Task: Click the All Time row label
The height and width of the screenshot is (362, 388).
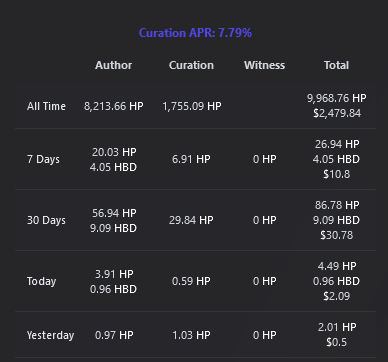Action: coord(46,106)
